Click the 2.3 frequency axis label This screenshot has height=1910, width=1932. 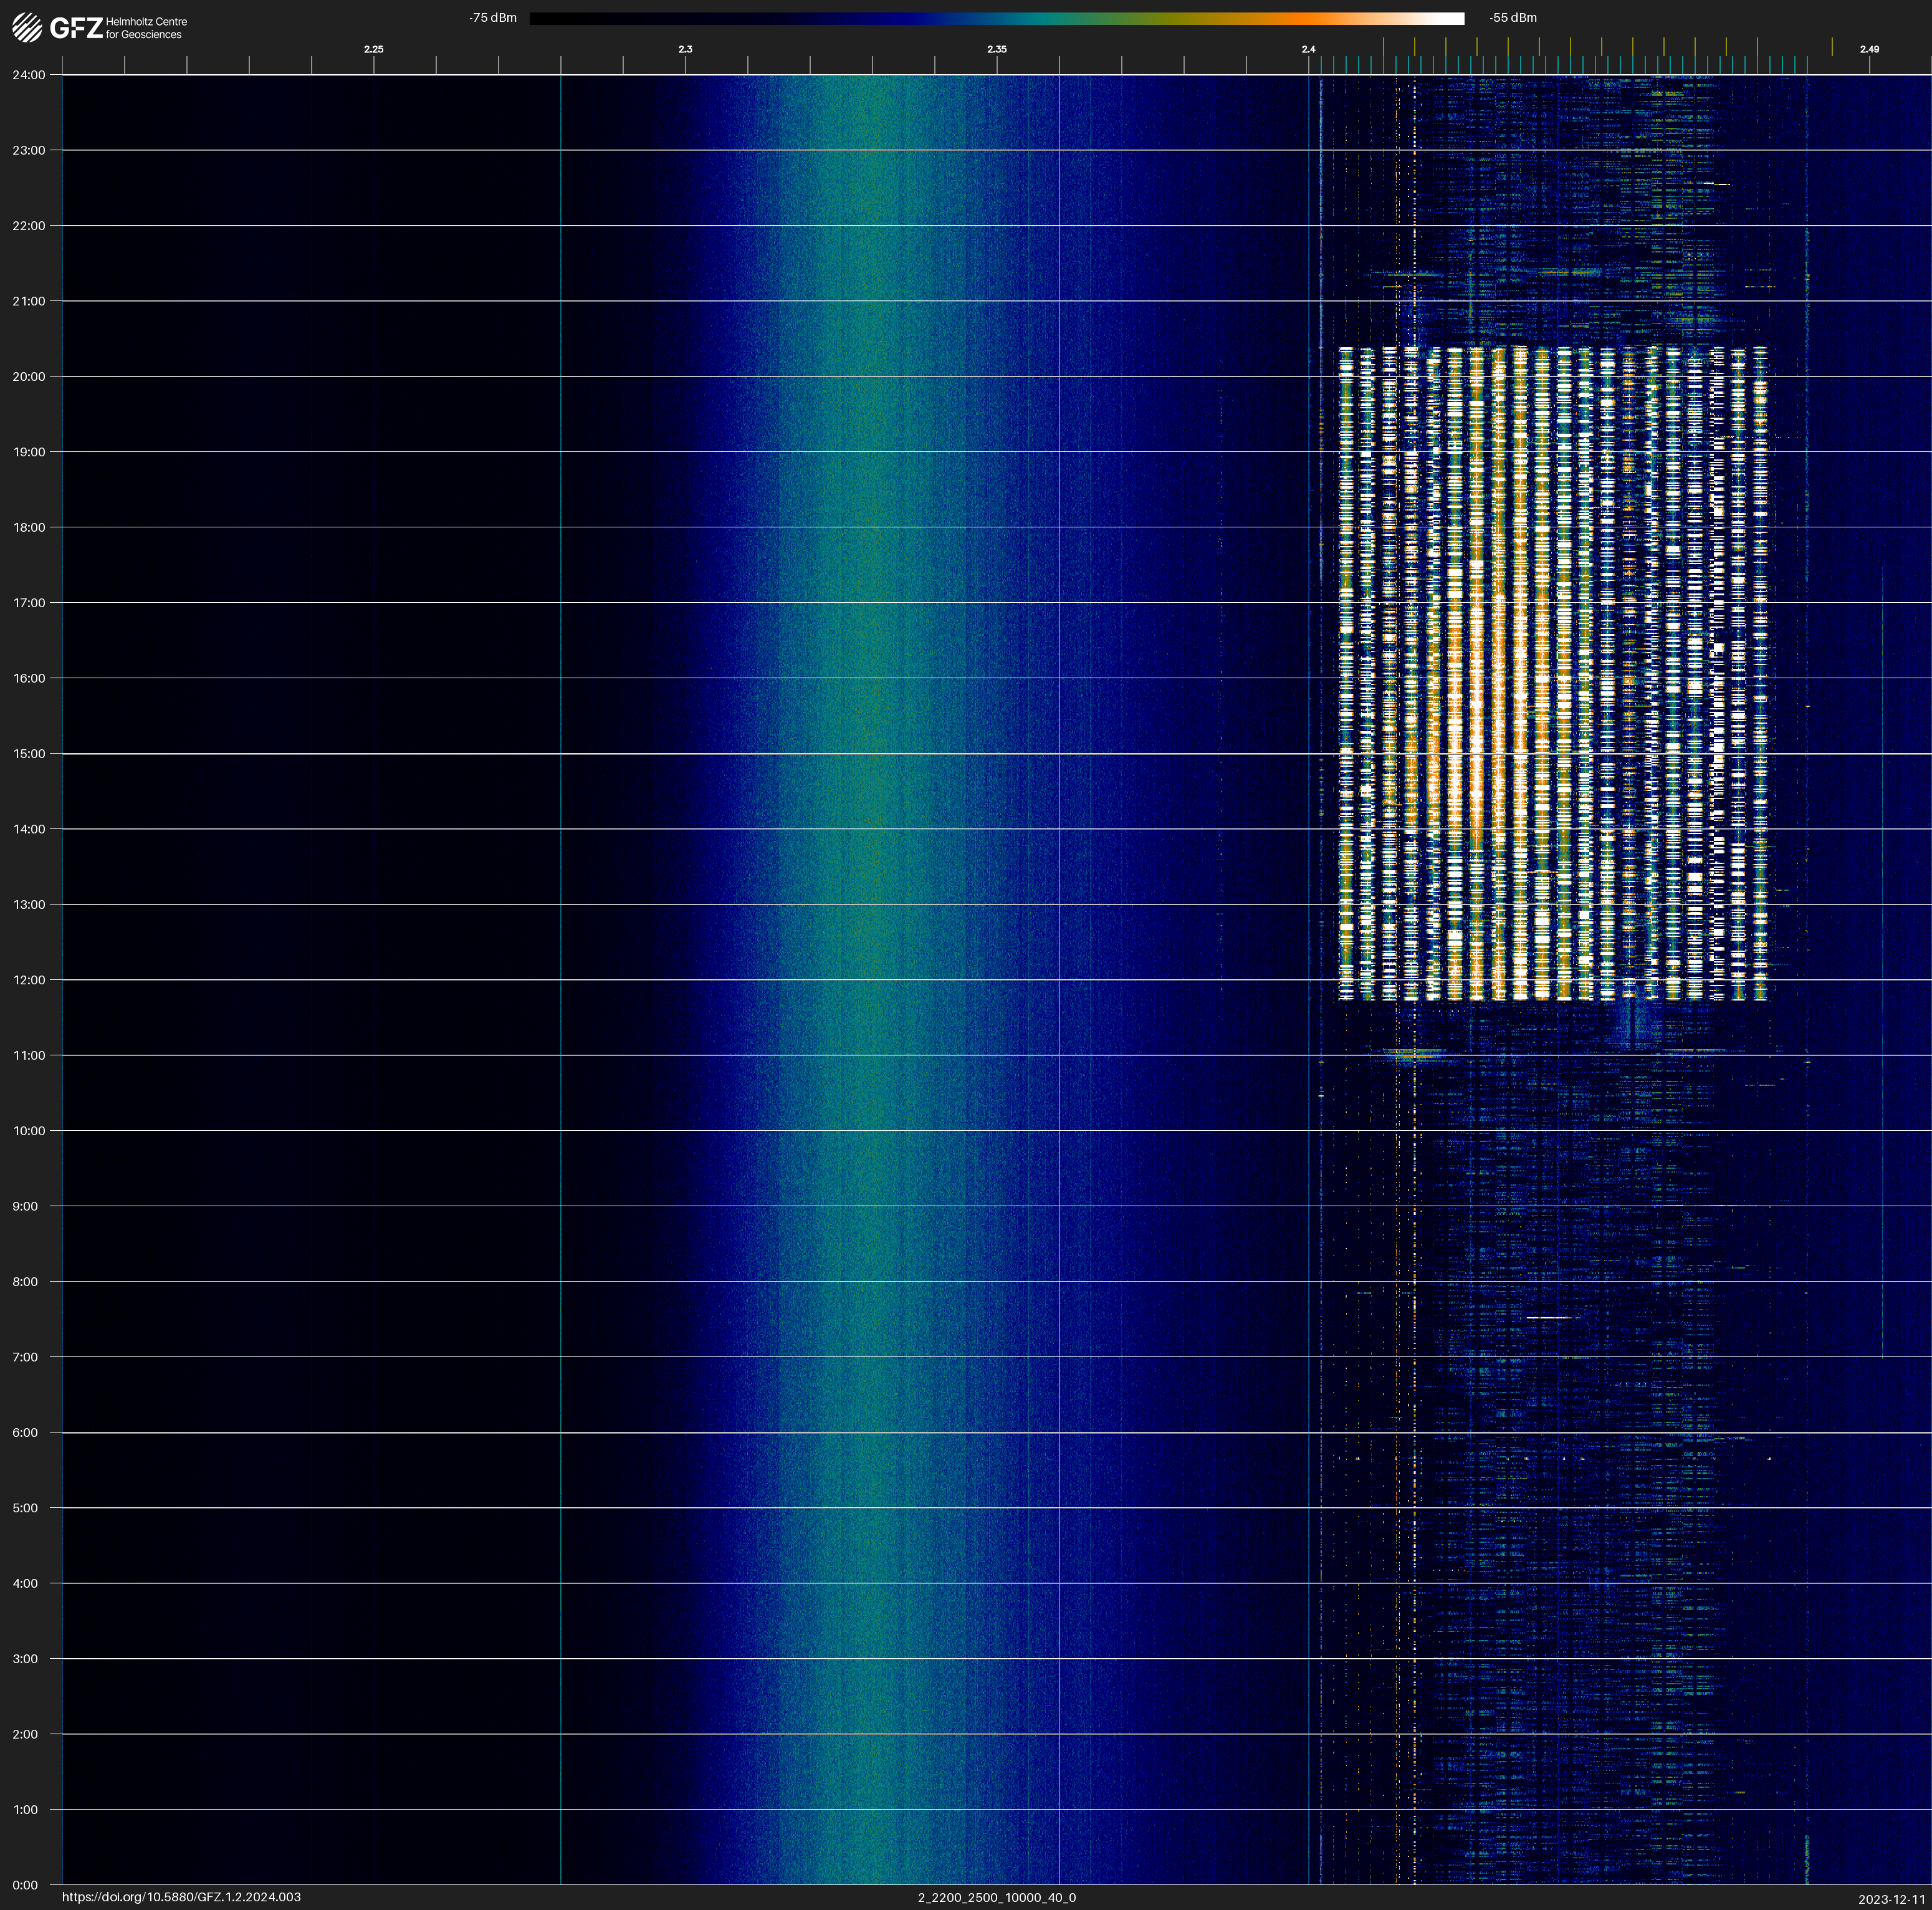(685, 49)
